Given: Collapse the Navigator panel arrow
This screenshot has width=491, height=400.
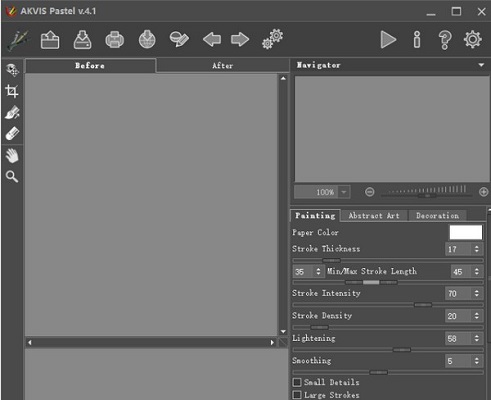Looking at the screenshot, I should click(481, 65).
